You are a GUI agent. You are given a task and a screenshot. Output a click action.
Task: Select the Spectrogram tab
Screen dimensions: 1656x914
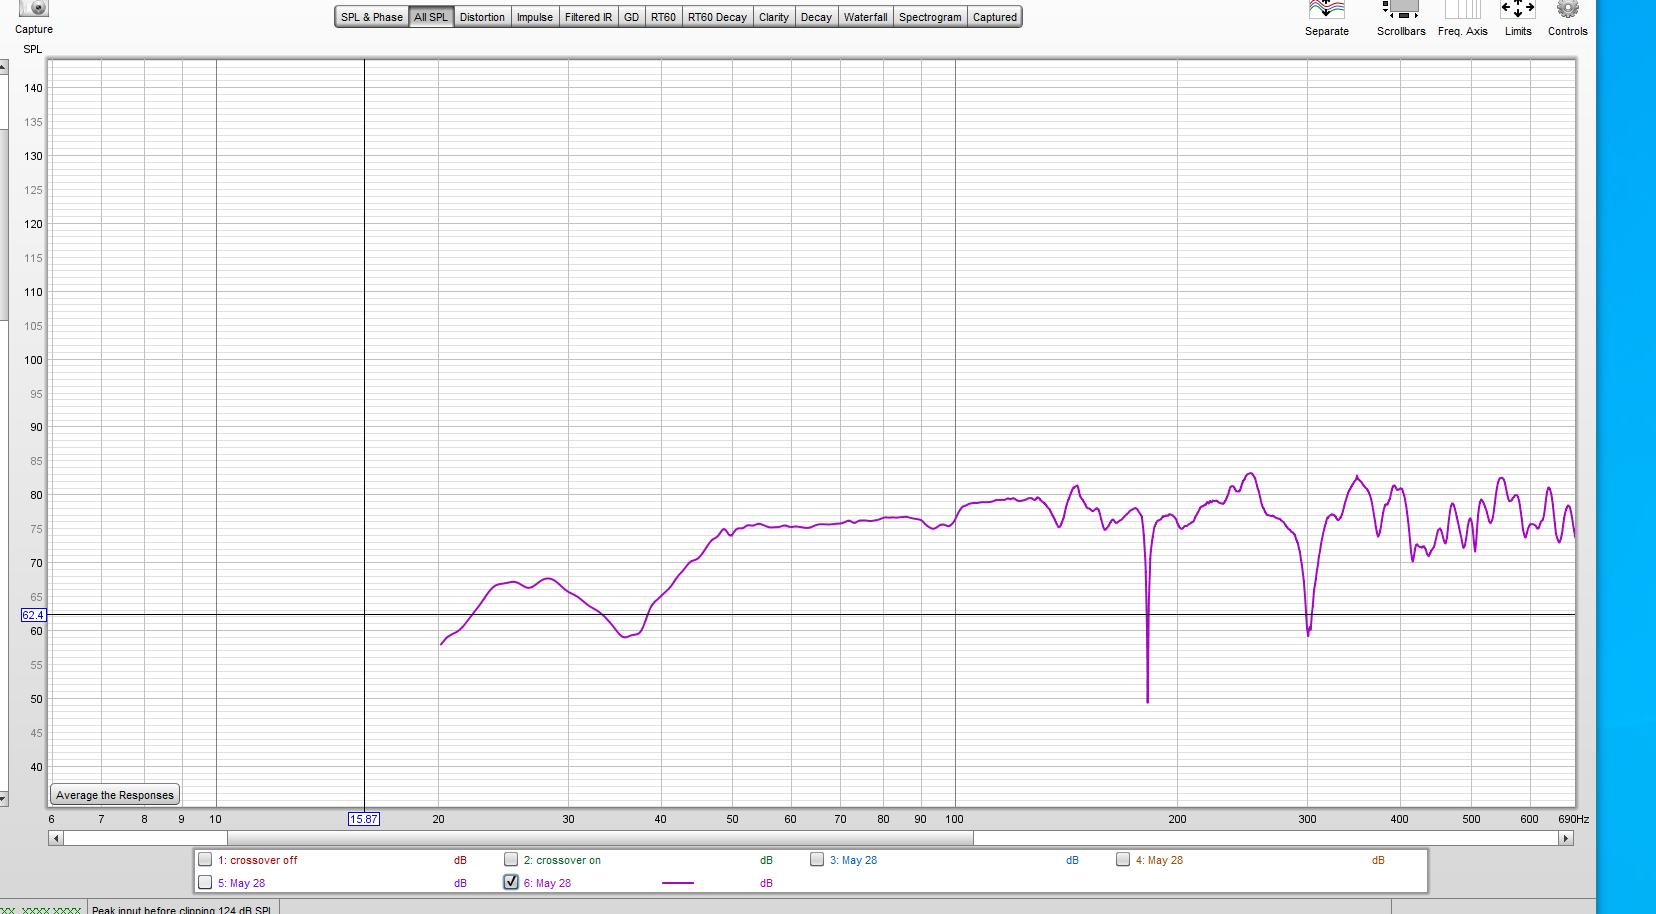929,17
